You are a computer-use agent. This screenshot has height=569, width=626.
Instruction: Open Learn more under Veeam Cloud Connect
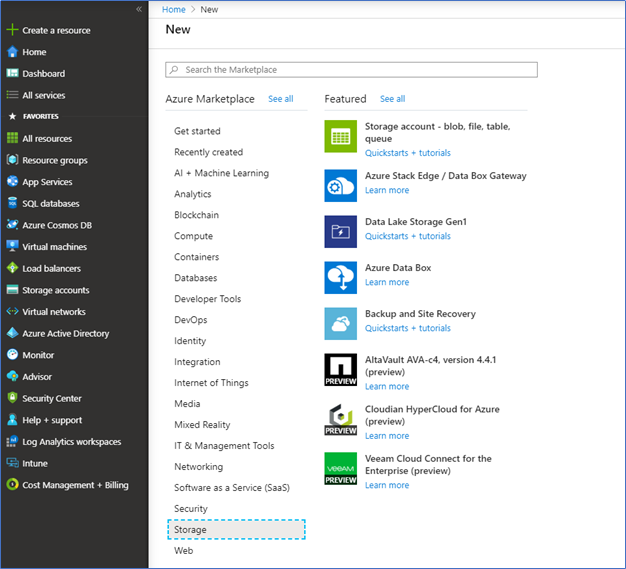(x=387, y=485)
